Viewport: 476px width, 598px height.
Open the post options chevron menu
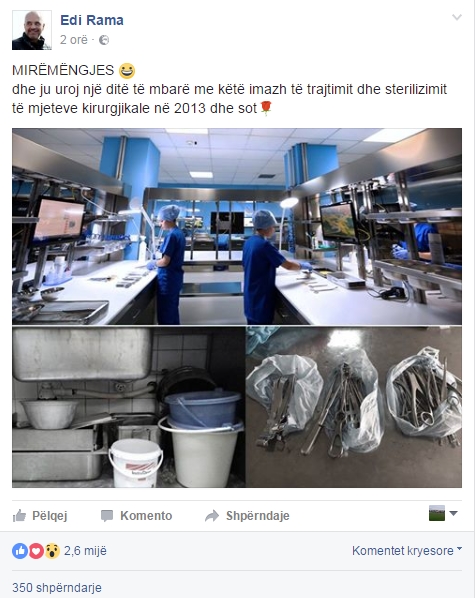(x=457, y=17)
